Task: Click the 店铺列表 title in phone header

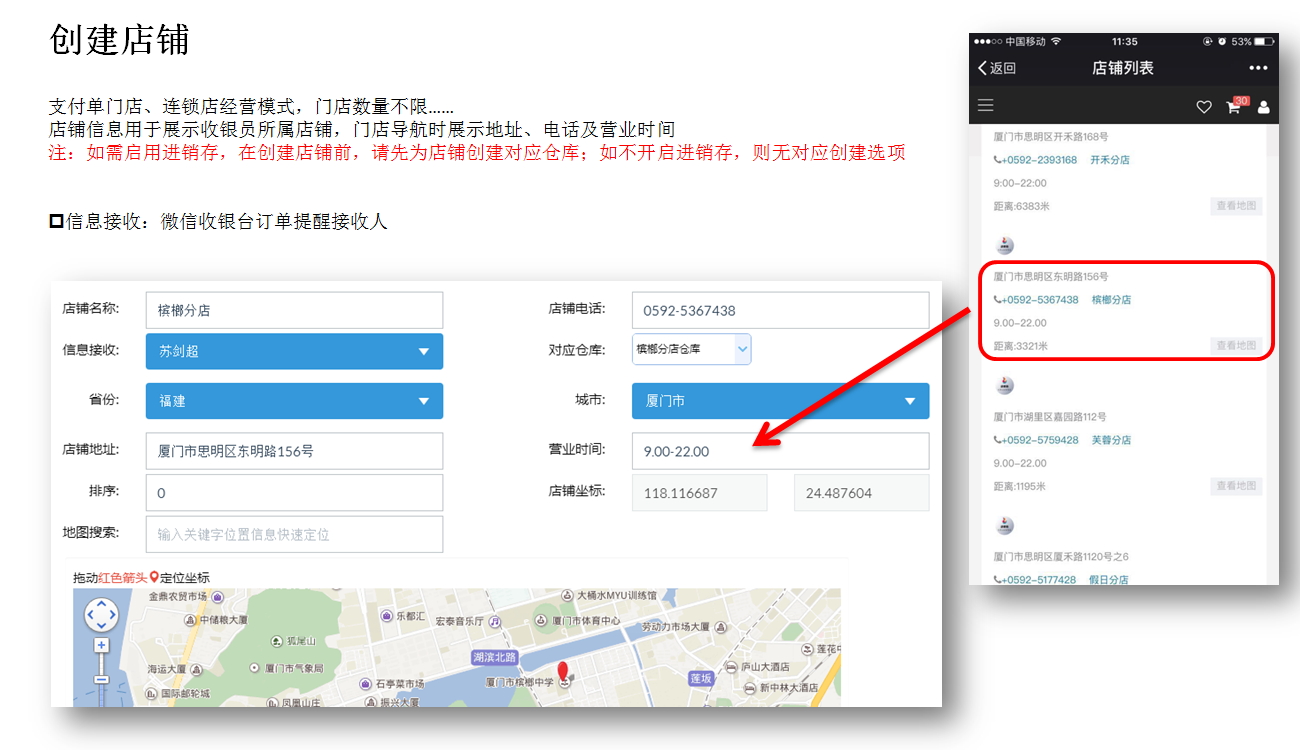Action: pos(1123,68)
